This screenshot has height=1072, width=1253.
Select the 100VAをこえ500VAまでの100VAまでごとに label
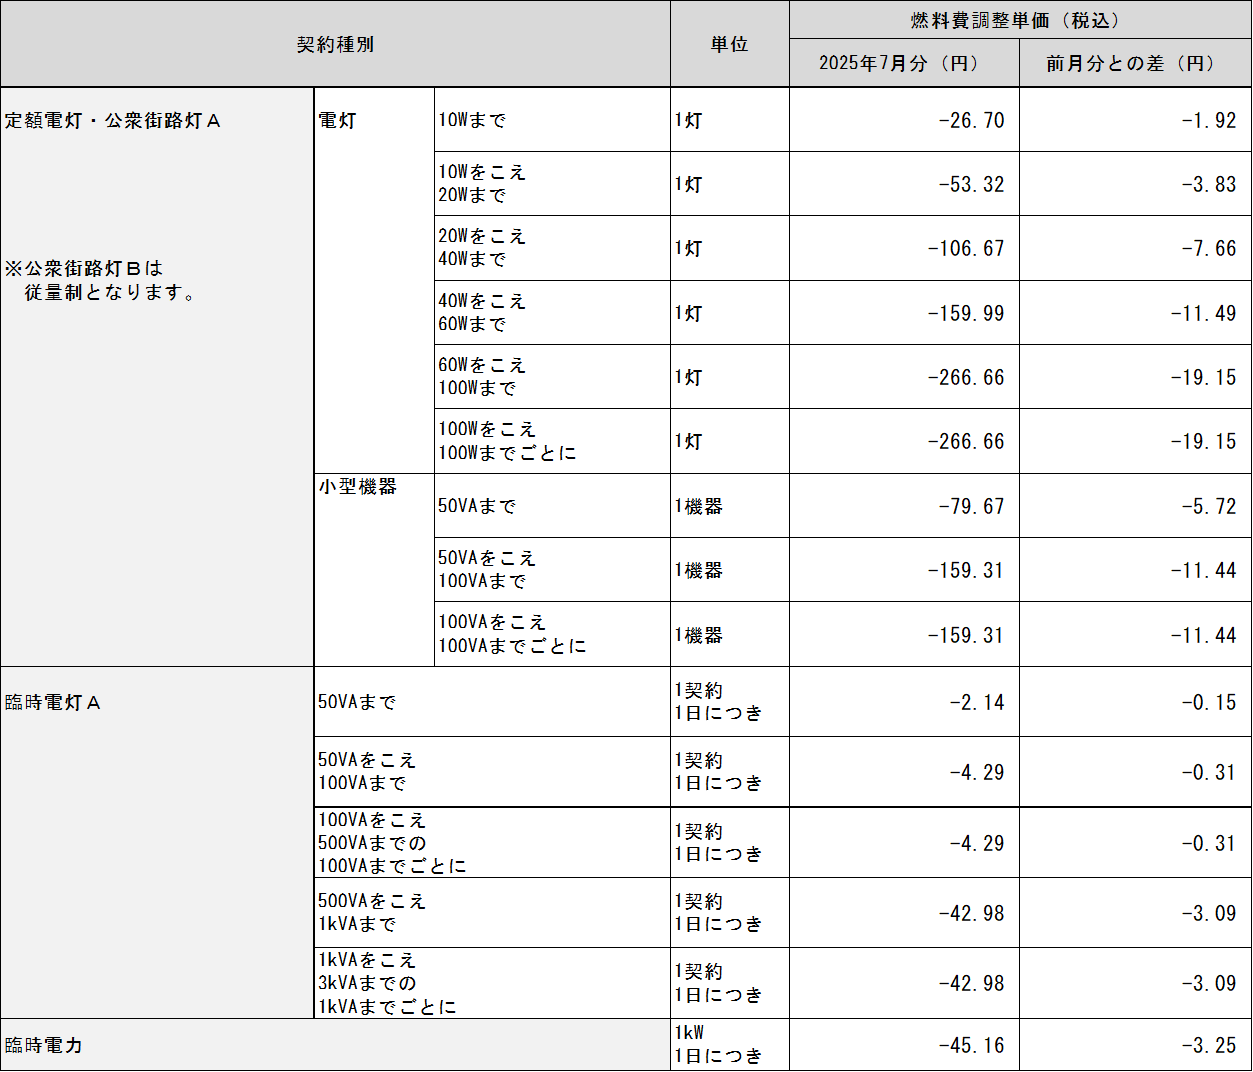(x=393, y=843)
